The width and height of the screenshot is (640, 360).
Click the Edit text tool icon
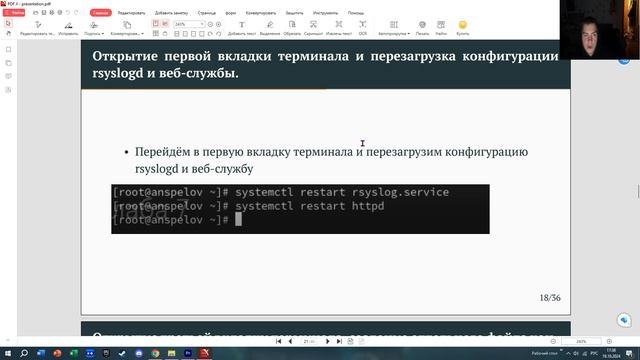pos(38,25)
